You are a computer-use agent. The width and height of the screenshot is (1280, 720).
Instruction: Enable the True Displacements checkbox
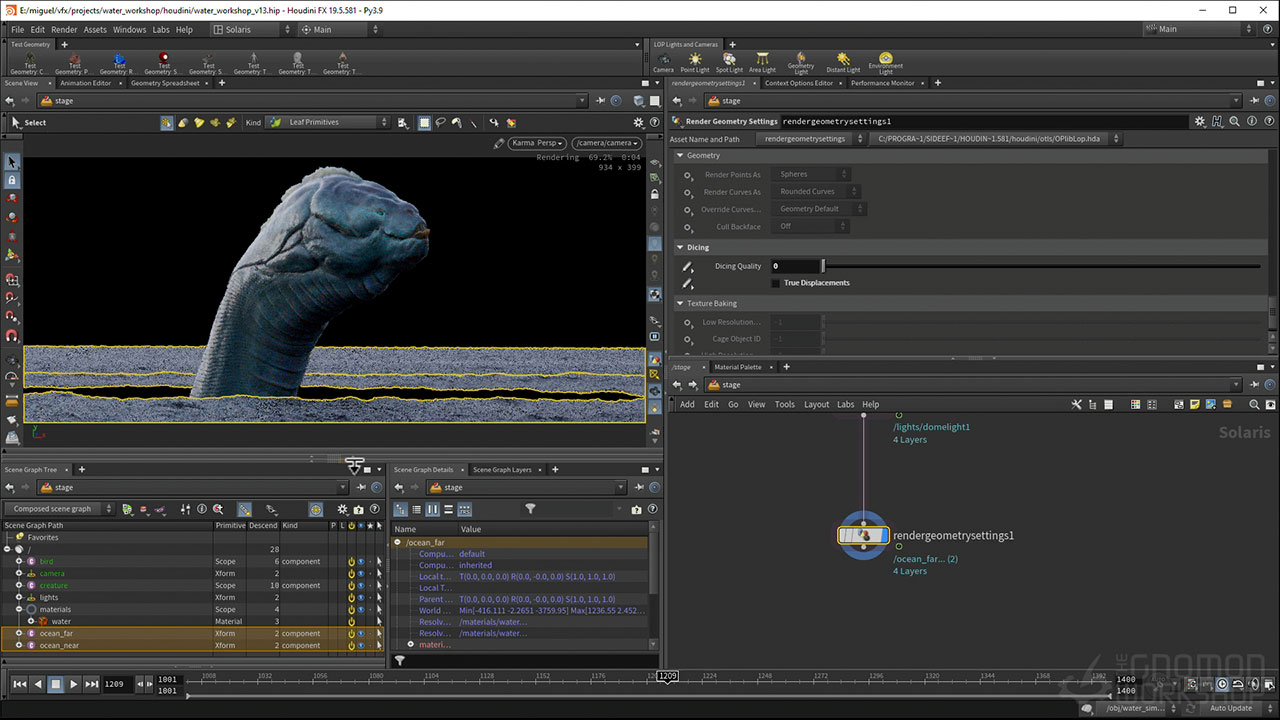pos(776,283)
